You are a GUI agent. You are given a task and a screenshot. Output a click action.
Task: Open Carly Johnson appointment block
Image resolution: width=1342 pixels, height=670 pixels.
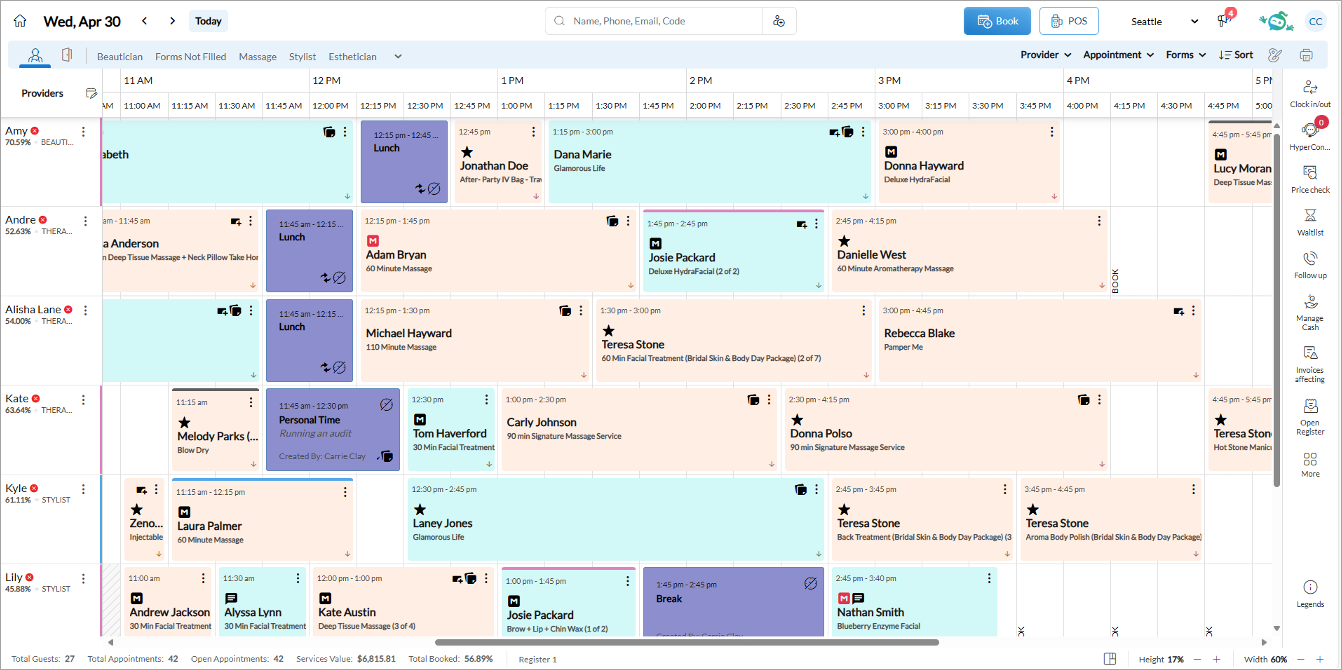click(639, 430)
